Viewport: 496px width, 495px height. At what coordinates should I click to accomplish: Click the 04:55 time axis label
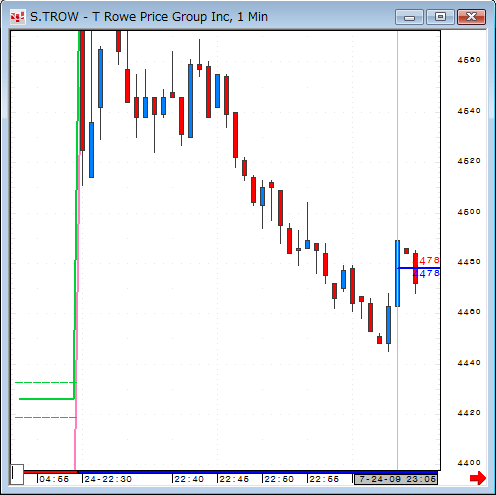[54, 479]
